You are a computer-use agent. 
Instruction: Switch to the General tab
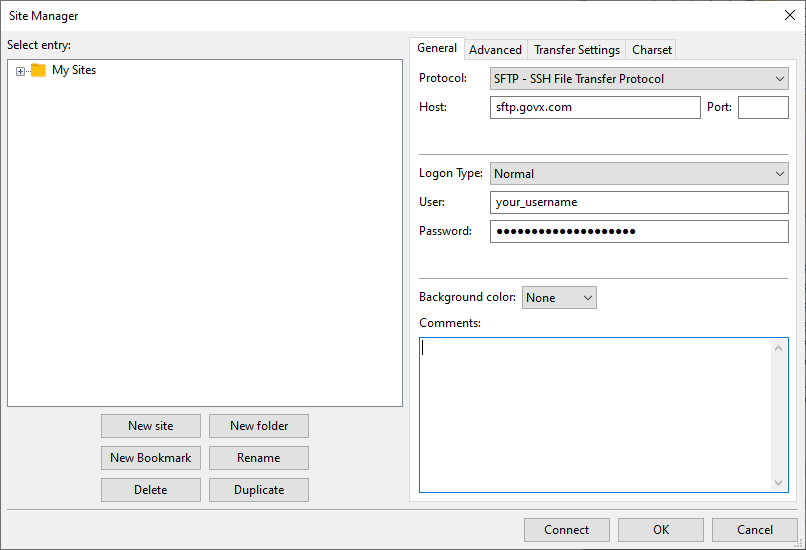(437, 48)
